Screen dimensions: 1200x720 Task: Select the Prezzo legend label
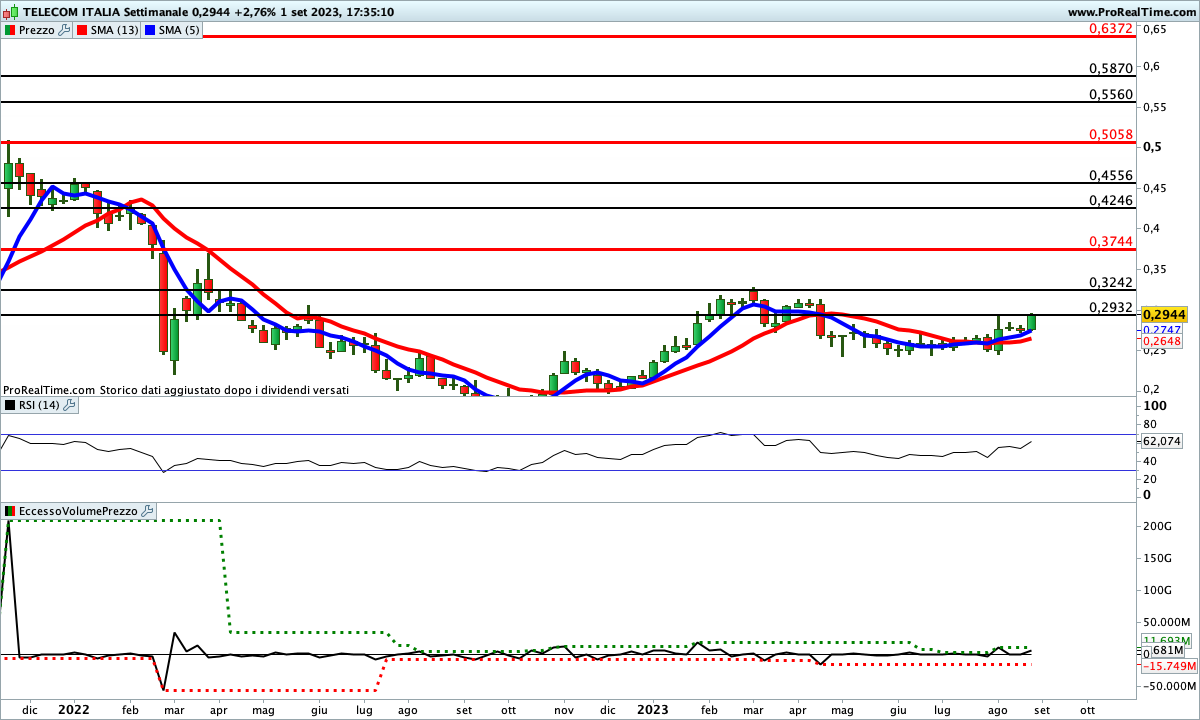[x=38, y=30]
